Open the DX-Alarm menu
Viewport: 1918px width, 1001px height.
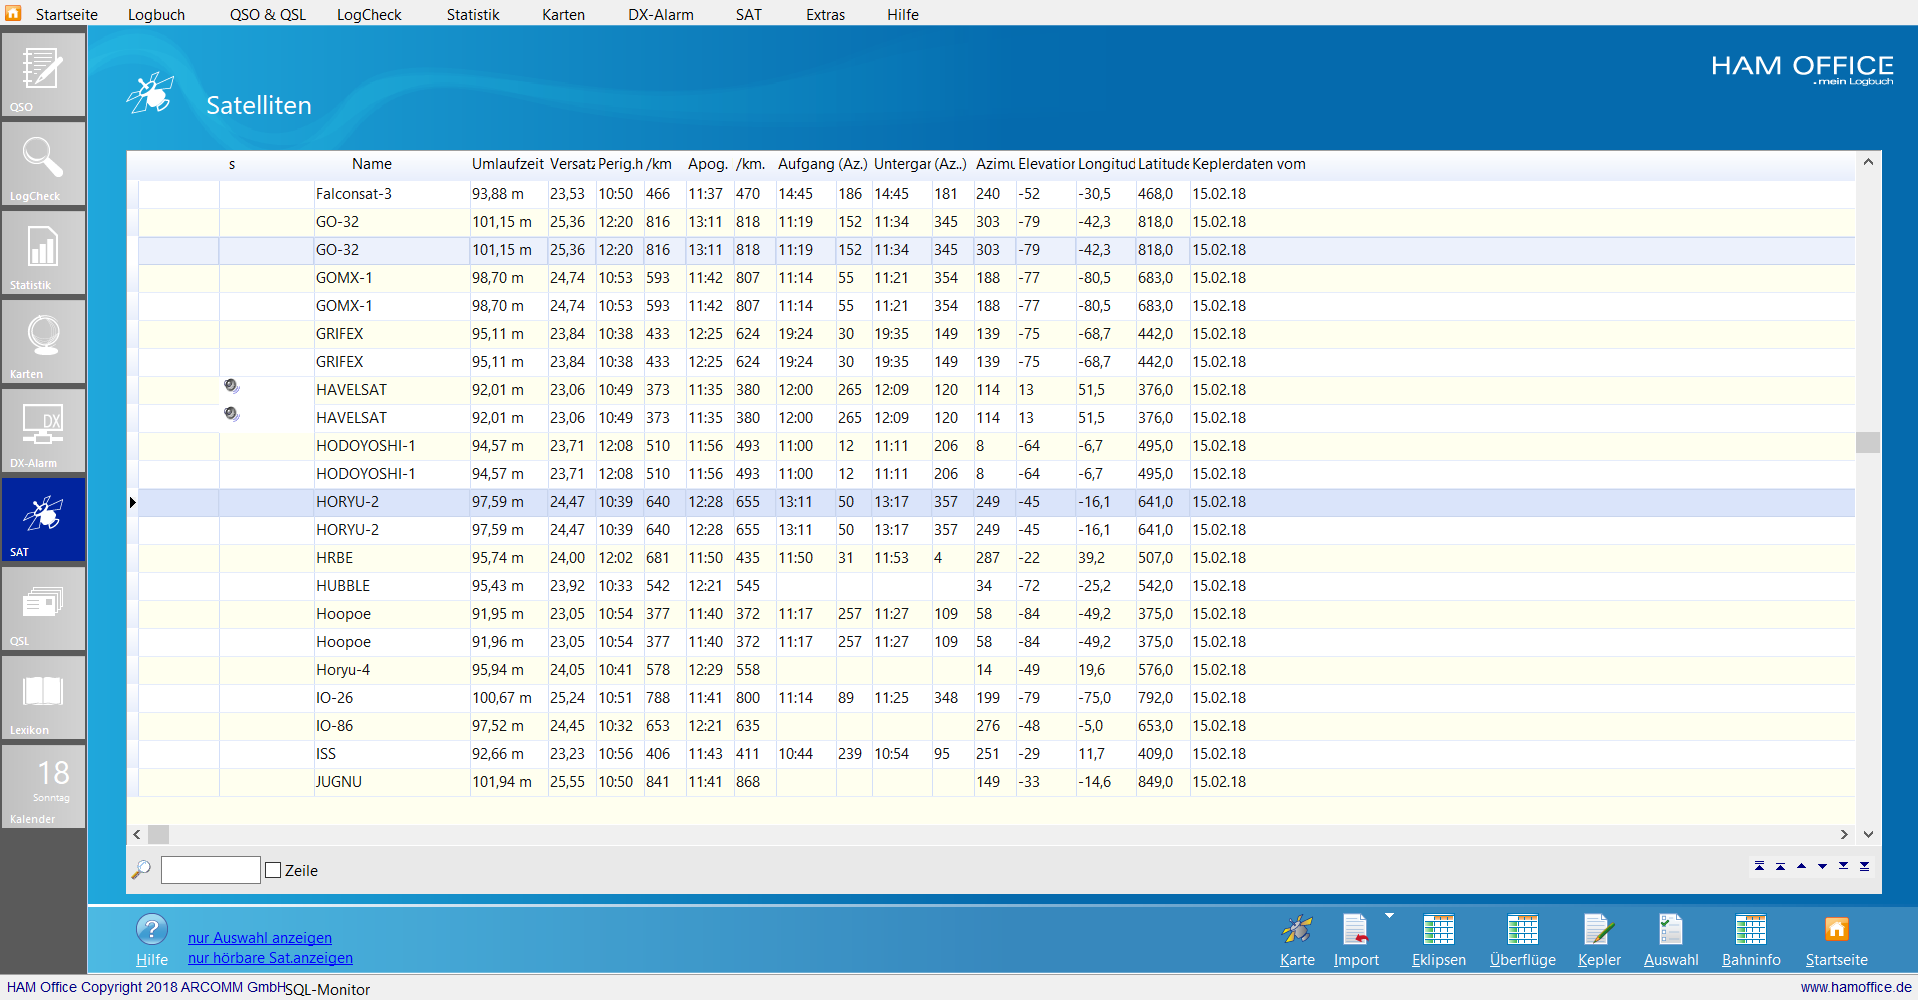[661, 14]
